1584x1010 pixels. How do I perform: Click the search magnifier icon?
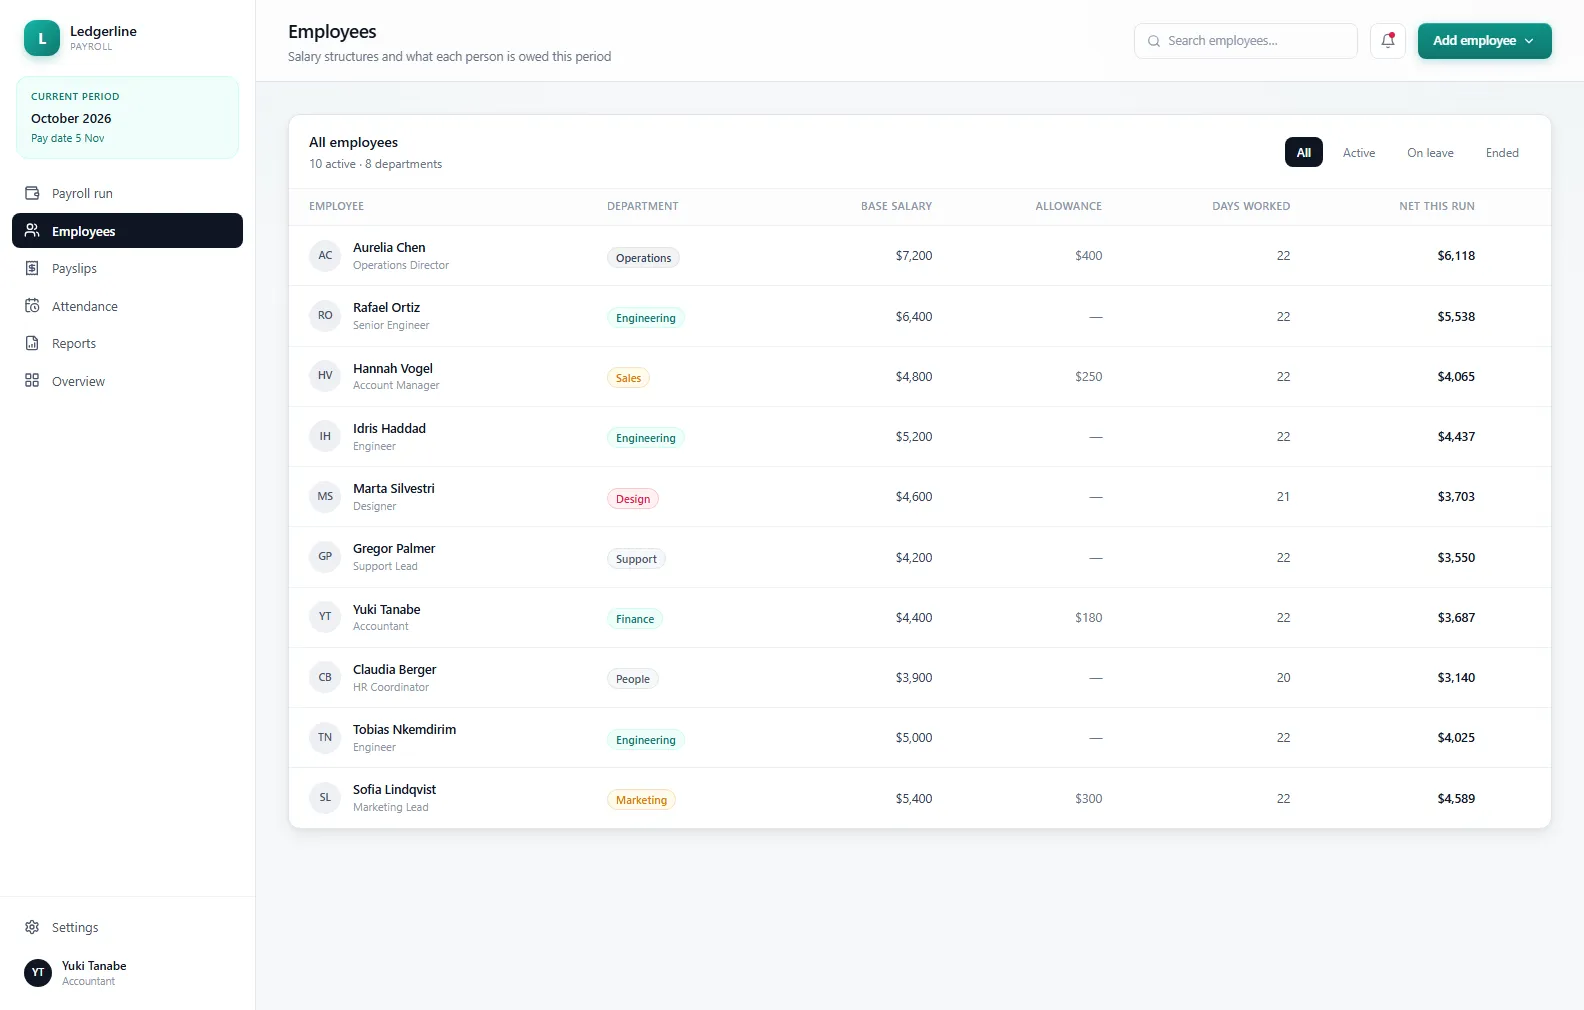1154,41
